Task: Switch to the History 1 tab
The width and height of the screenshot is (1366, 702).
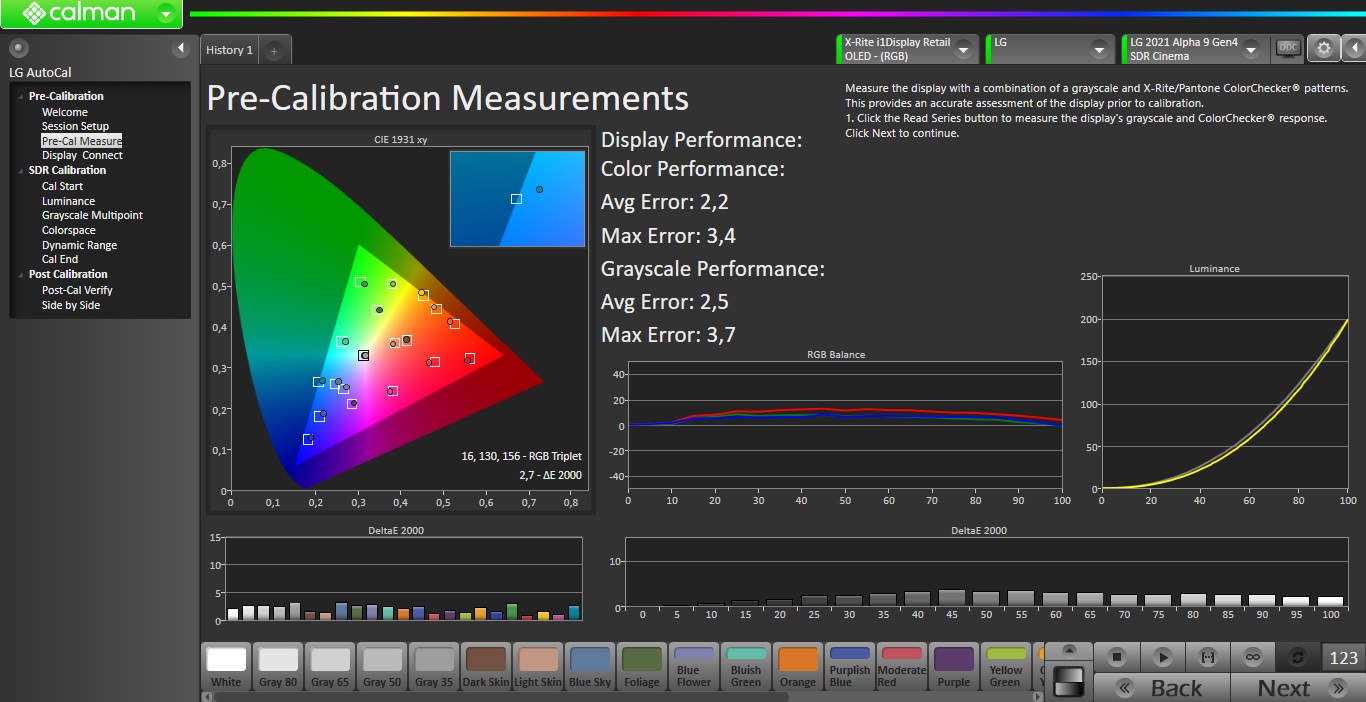Action: [x=229, y=50]
